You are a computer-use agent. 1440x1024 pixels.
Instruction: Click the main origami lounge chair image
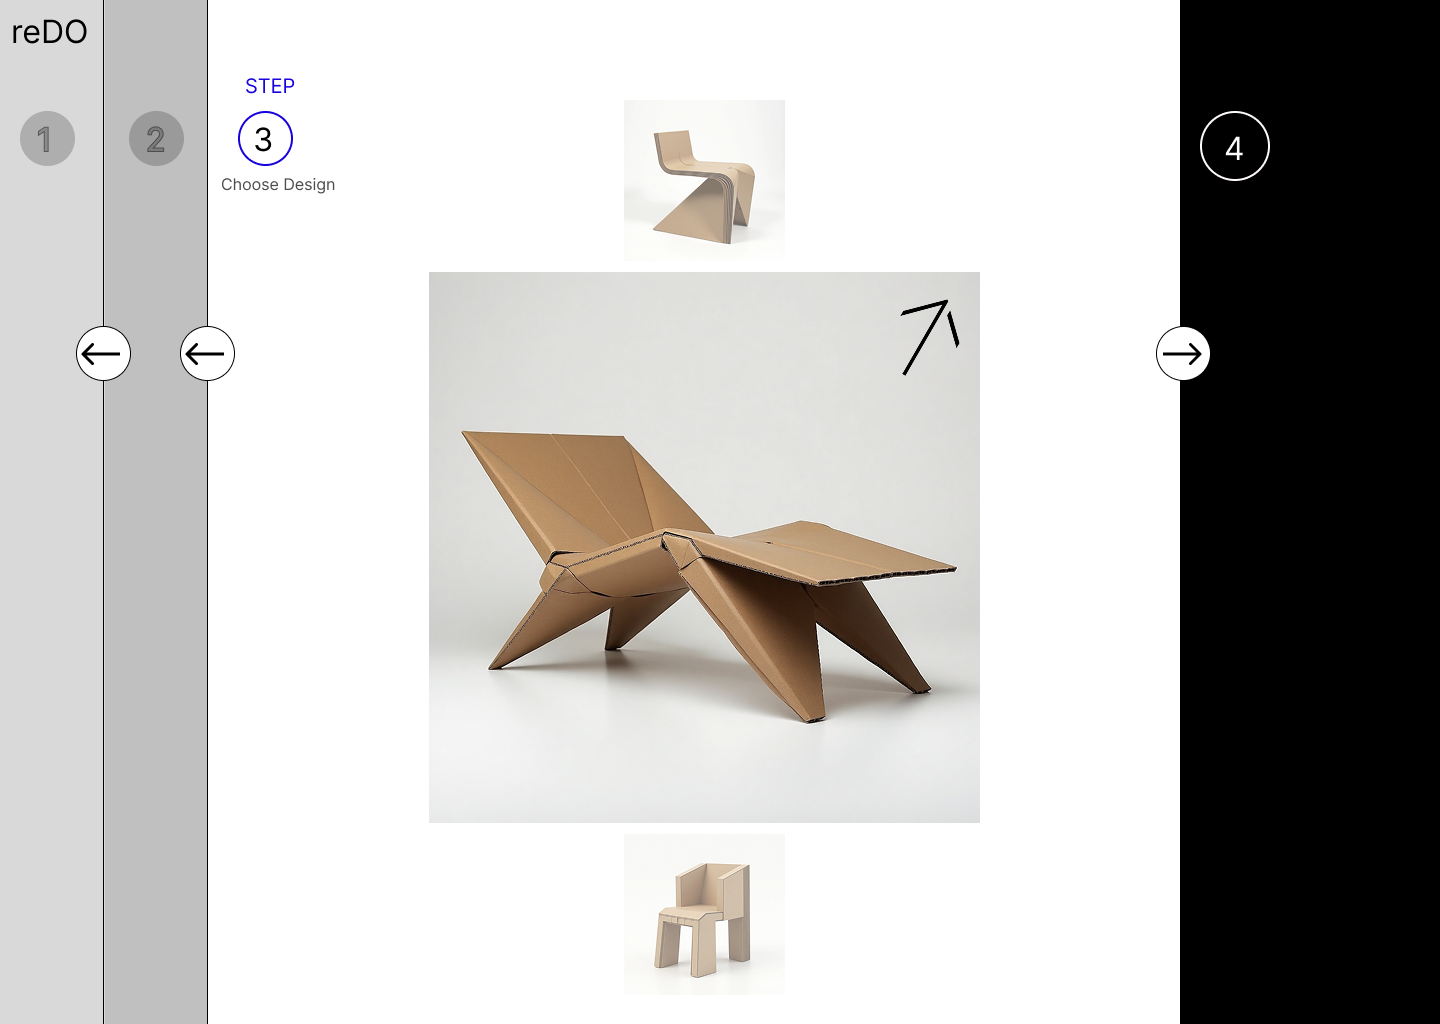coord(704,547)
